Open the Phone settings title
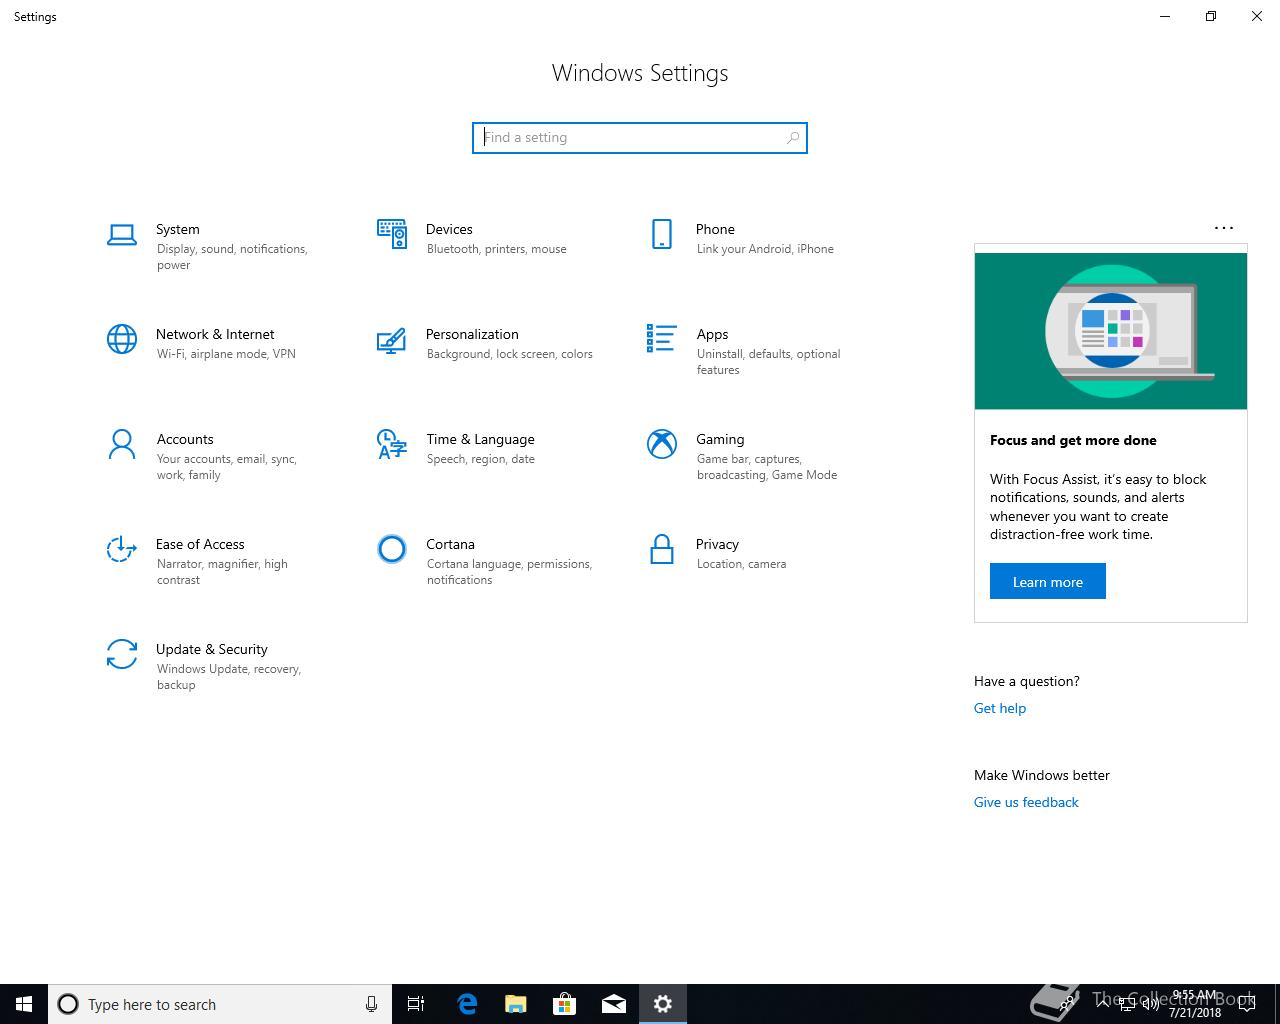The image size is (1280, 1024). [715, 229]
